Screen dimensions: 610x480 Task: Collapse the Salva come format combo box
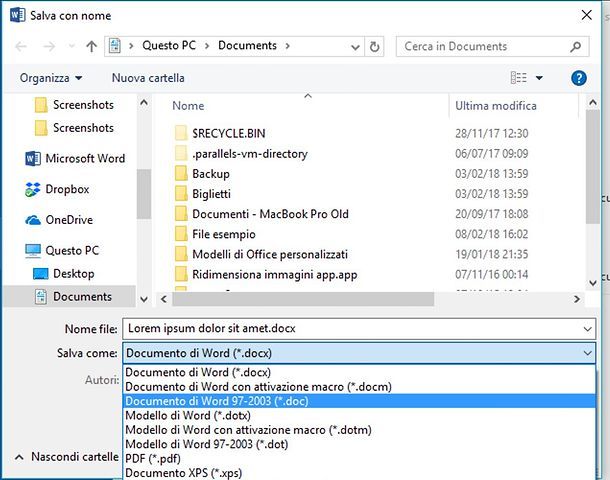[587, 353]
